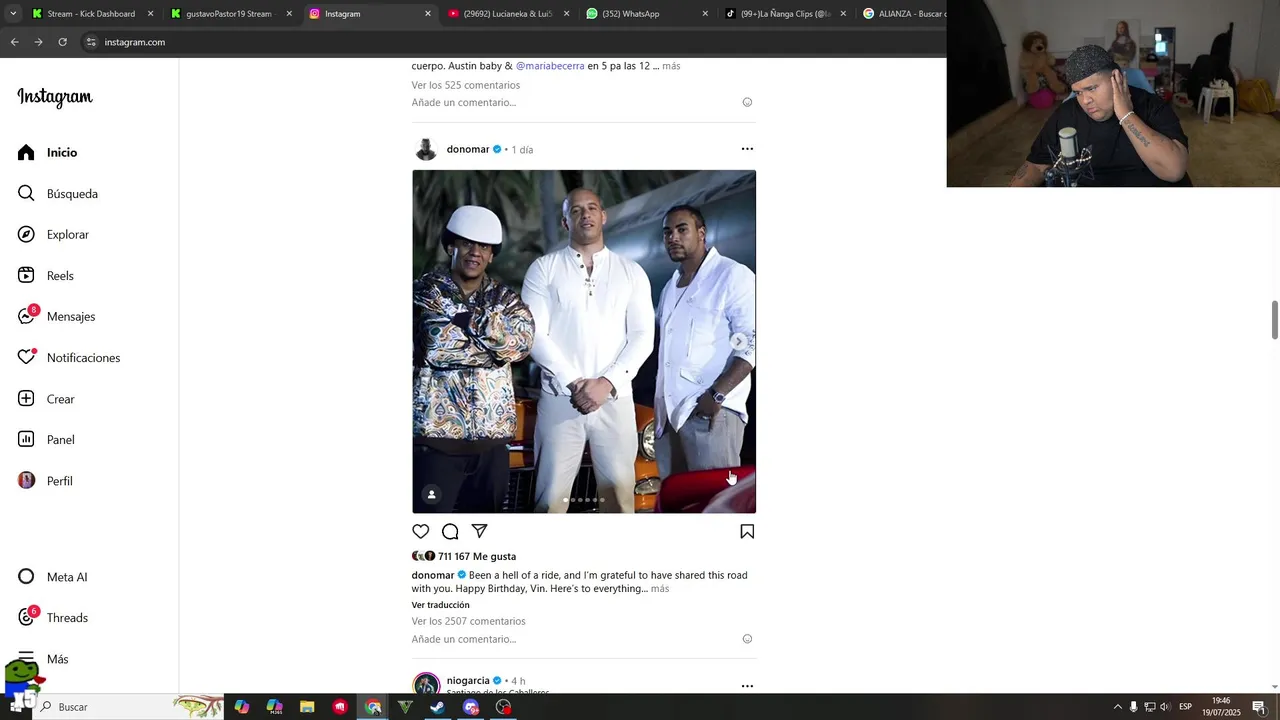Open Copilot from the taskbar
The image size is (1280, 720).
(242, 707)
